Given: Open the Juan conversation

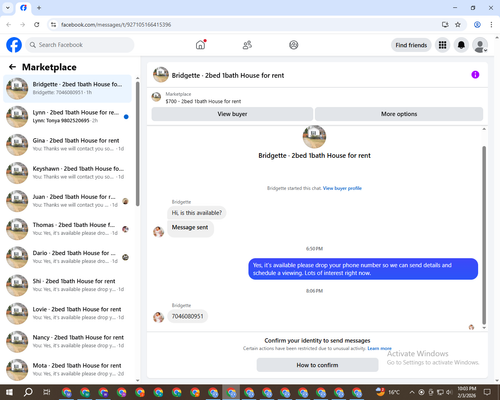Looking at the screenshot, I should tap(67, 201).
